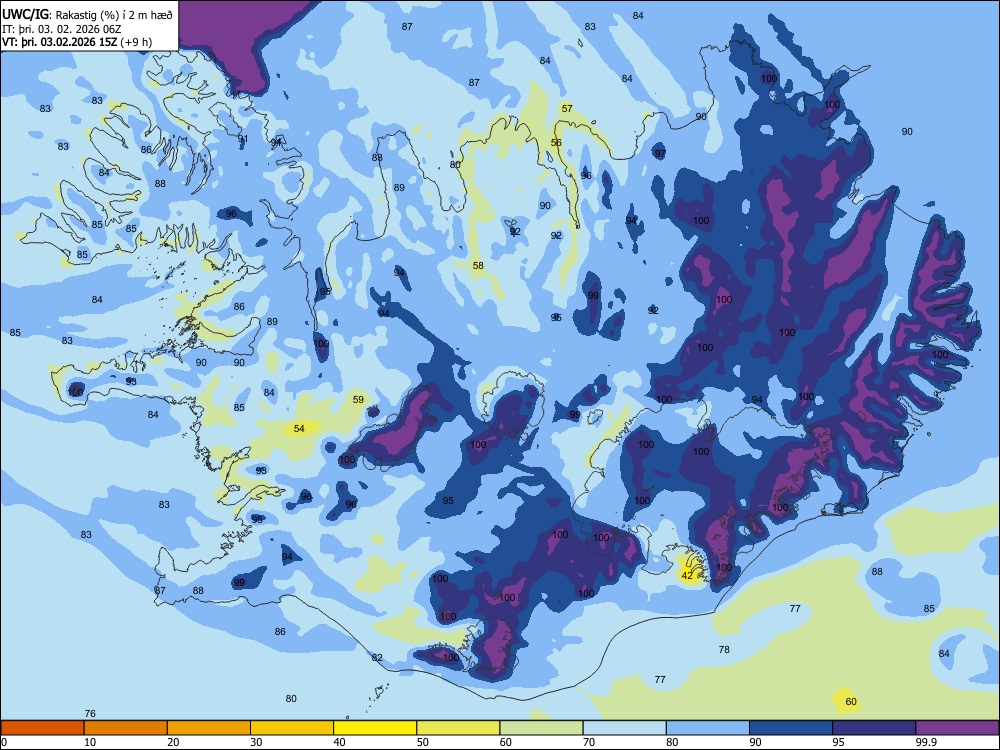The image size is (1000, 750).
Task: Click the humidity value '56' on the map
Action: tap(556, 142)
